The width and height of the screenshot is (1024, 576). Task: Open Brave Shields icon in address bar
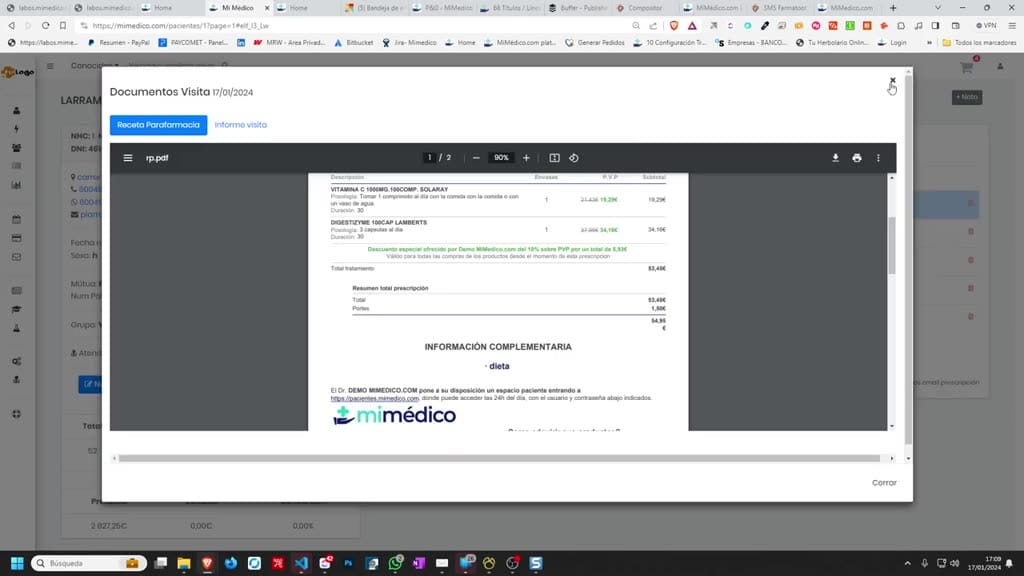point(674,25)
